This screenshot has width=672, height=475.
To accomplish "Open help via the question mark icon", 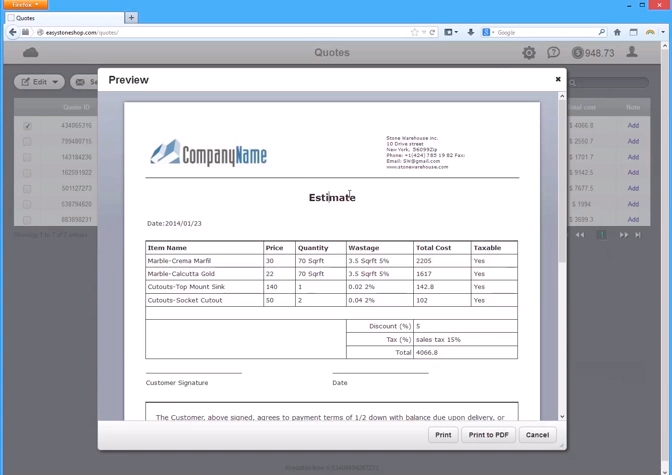I will [553, 52].
